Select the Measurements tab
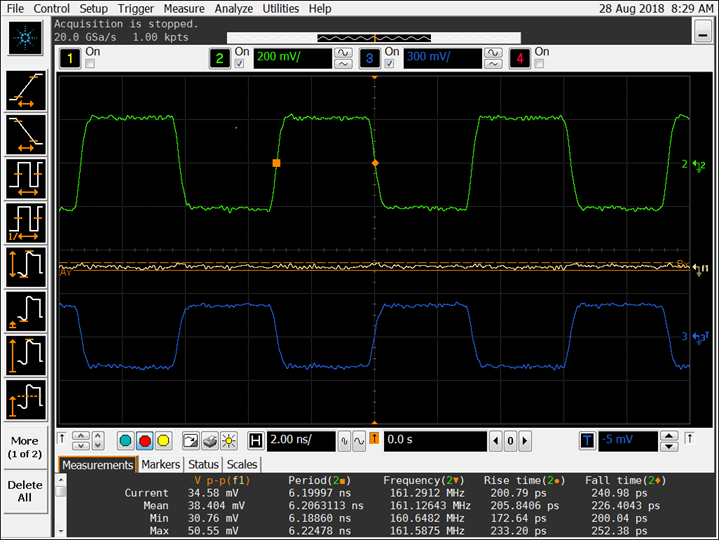 [98, 465]
